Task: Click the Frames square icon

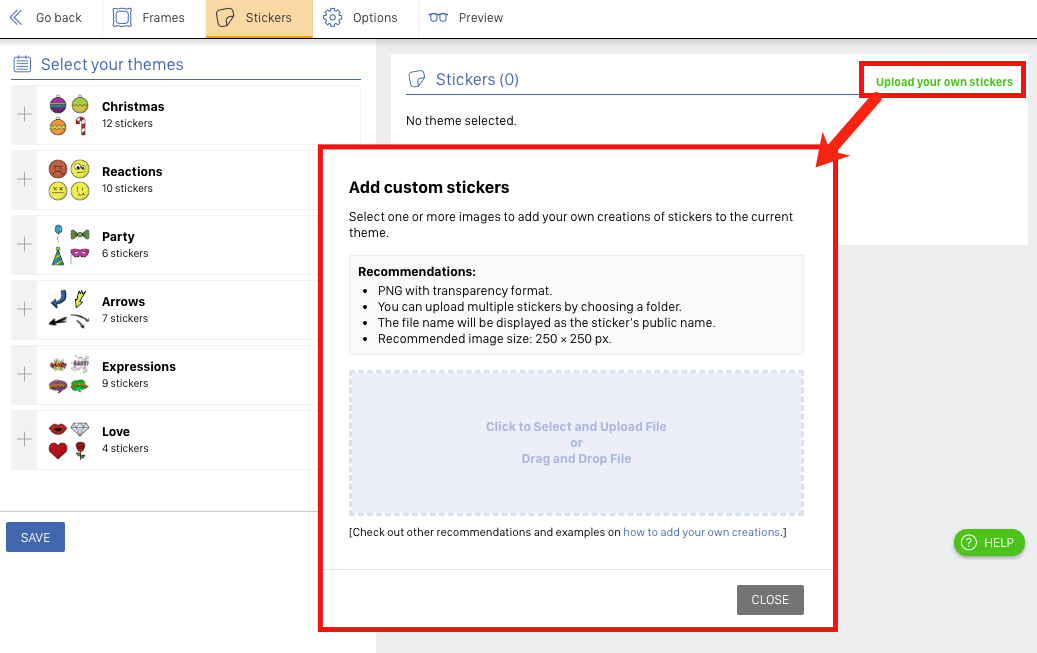Action: (x=122, y=18)
